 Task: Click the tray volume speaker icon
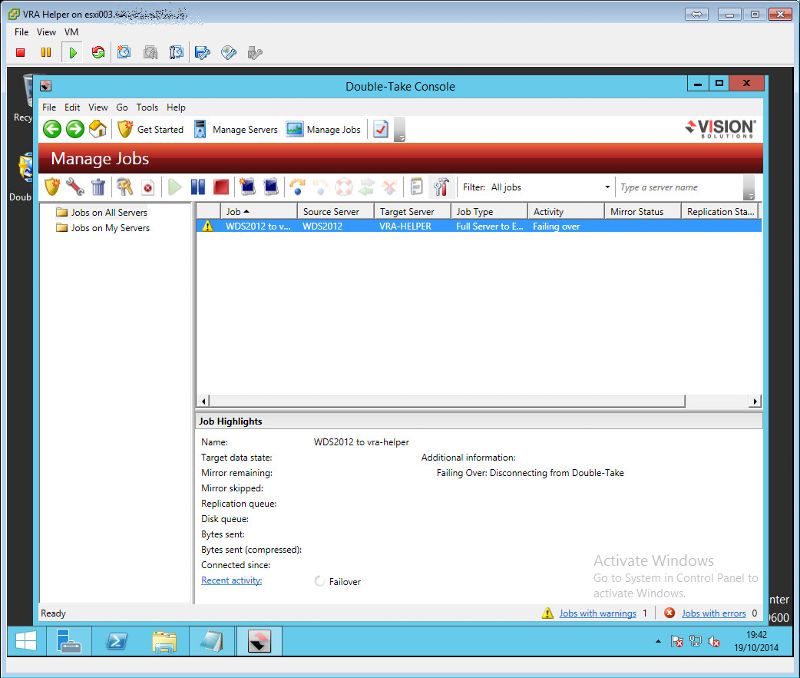tap(714, 642)
